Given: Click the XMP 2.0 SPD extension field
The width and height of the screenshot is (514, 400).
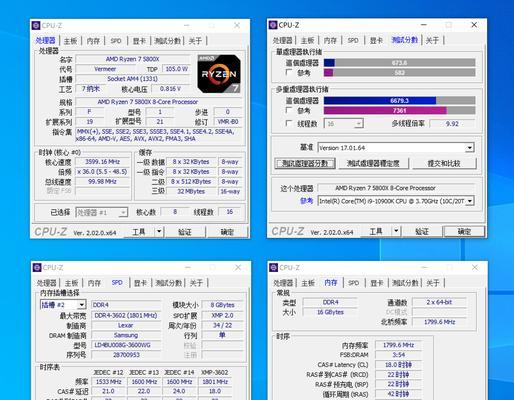Looking at the screenshot, I should coord(222,315).
